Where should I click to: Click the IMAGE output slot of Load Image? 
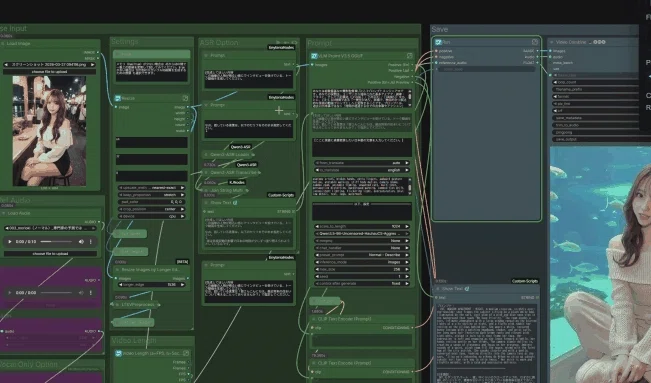click(x=98, y=52)
